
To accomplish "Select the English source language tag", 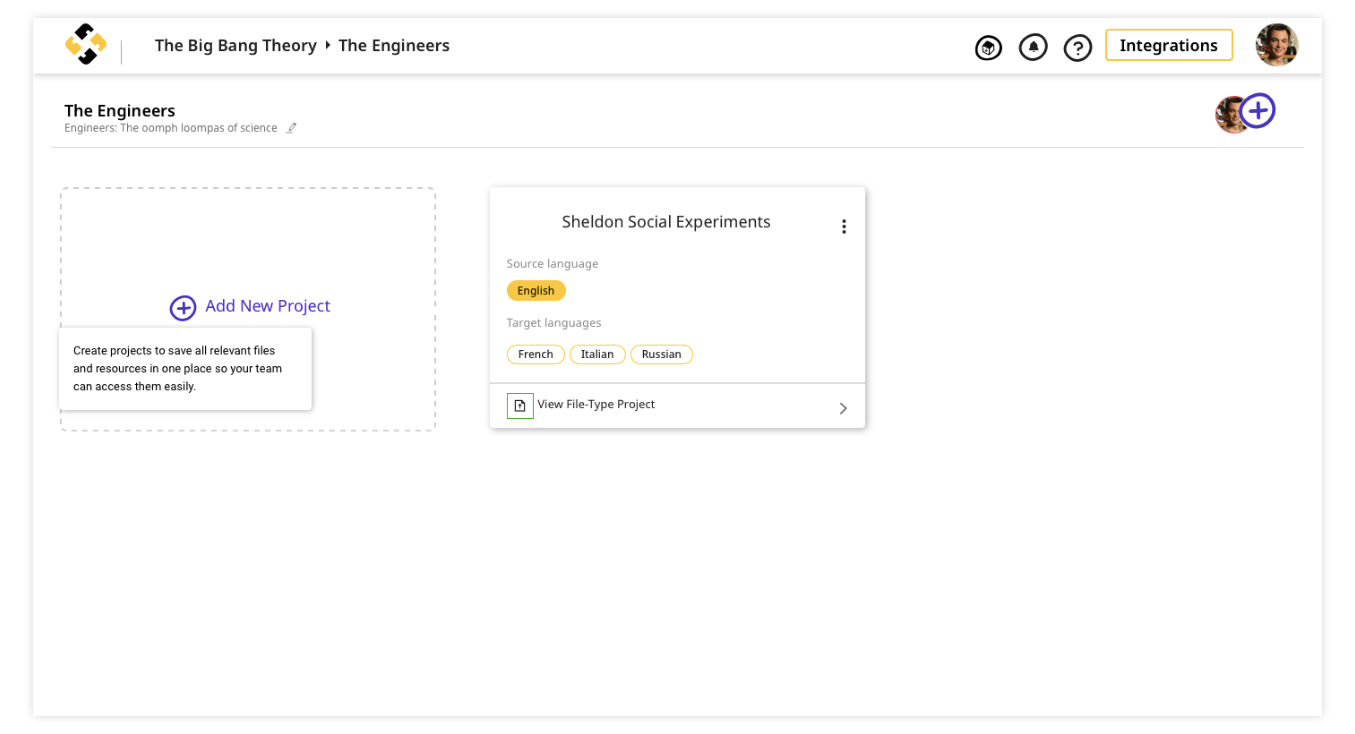I will tap(536, 291).
